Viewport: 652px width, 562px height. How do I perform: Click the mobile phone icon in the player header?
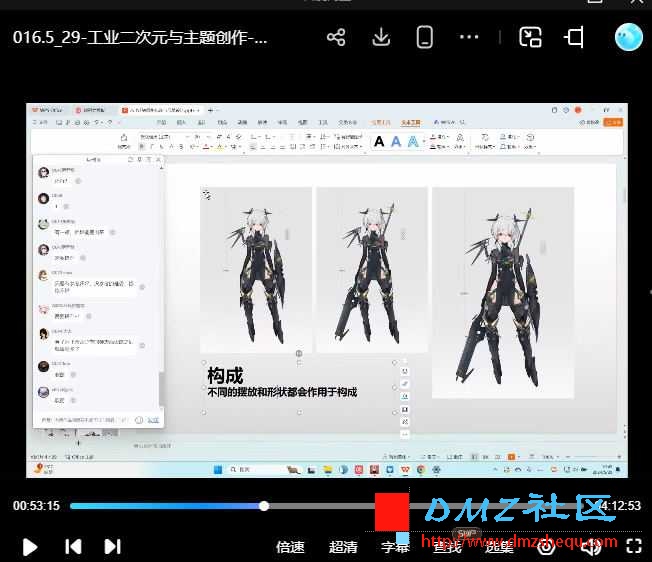click(425, 37)
